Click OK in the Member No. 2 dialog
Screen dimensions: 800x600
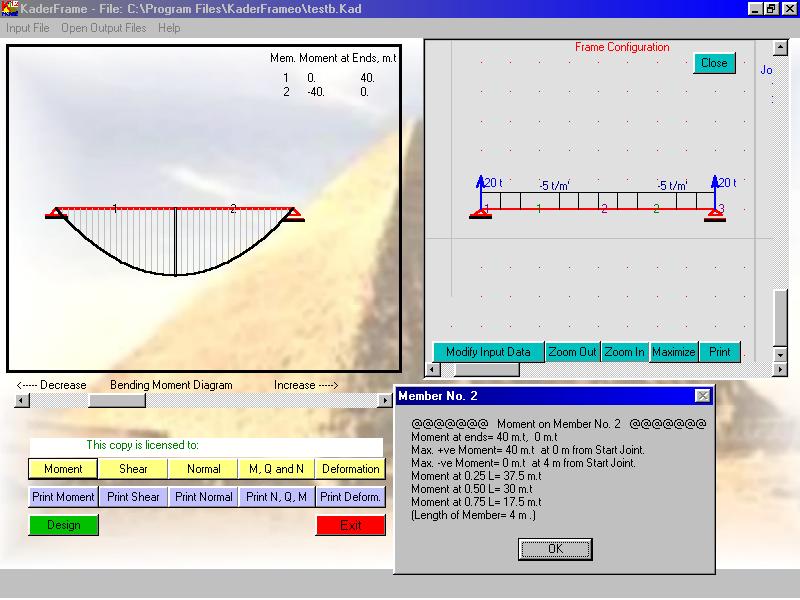coord(555,548)
